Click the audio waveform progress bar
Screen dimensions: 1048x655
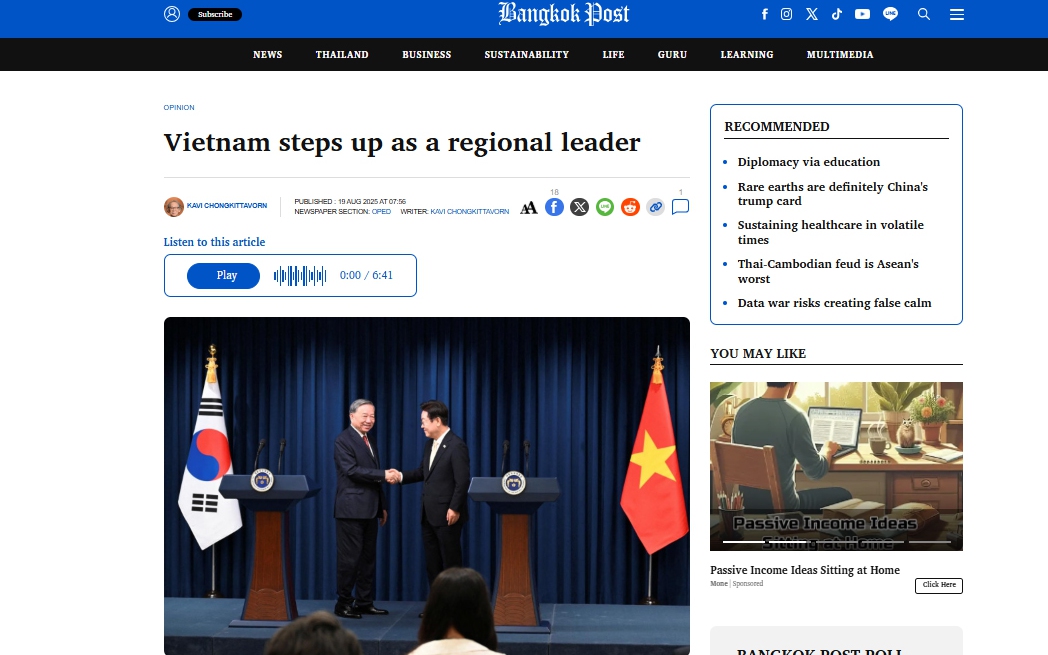click(x=300, y=275)
